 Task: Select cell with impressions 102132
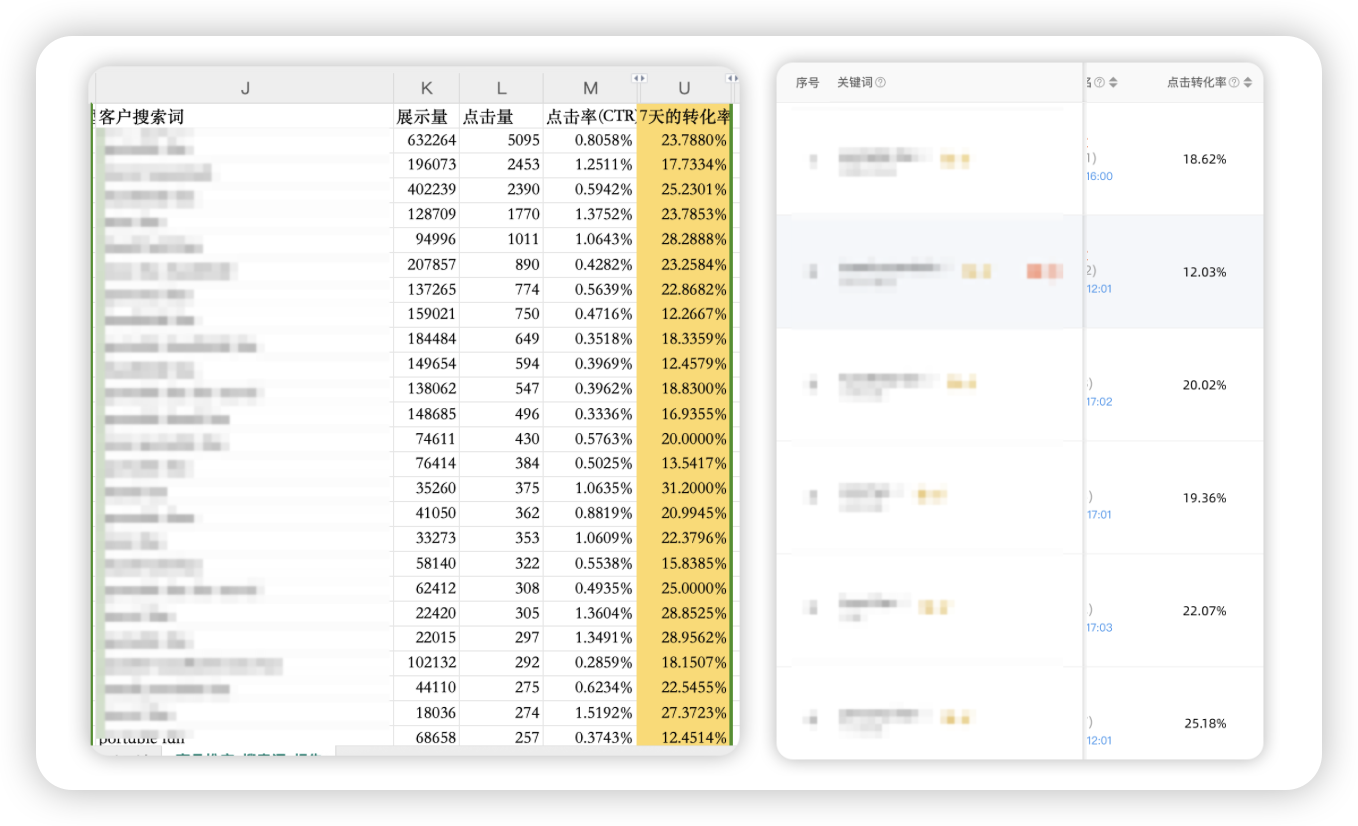click(x=427, y=663)
